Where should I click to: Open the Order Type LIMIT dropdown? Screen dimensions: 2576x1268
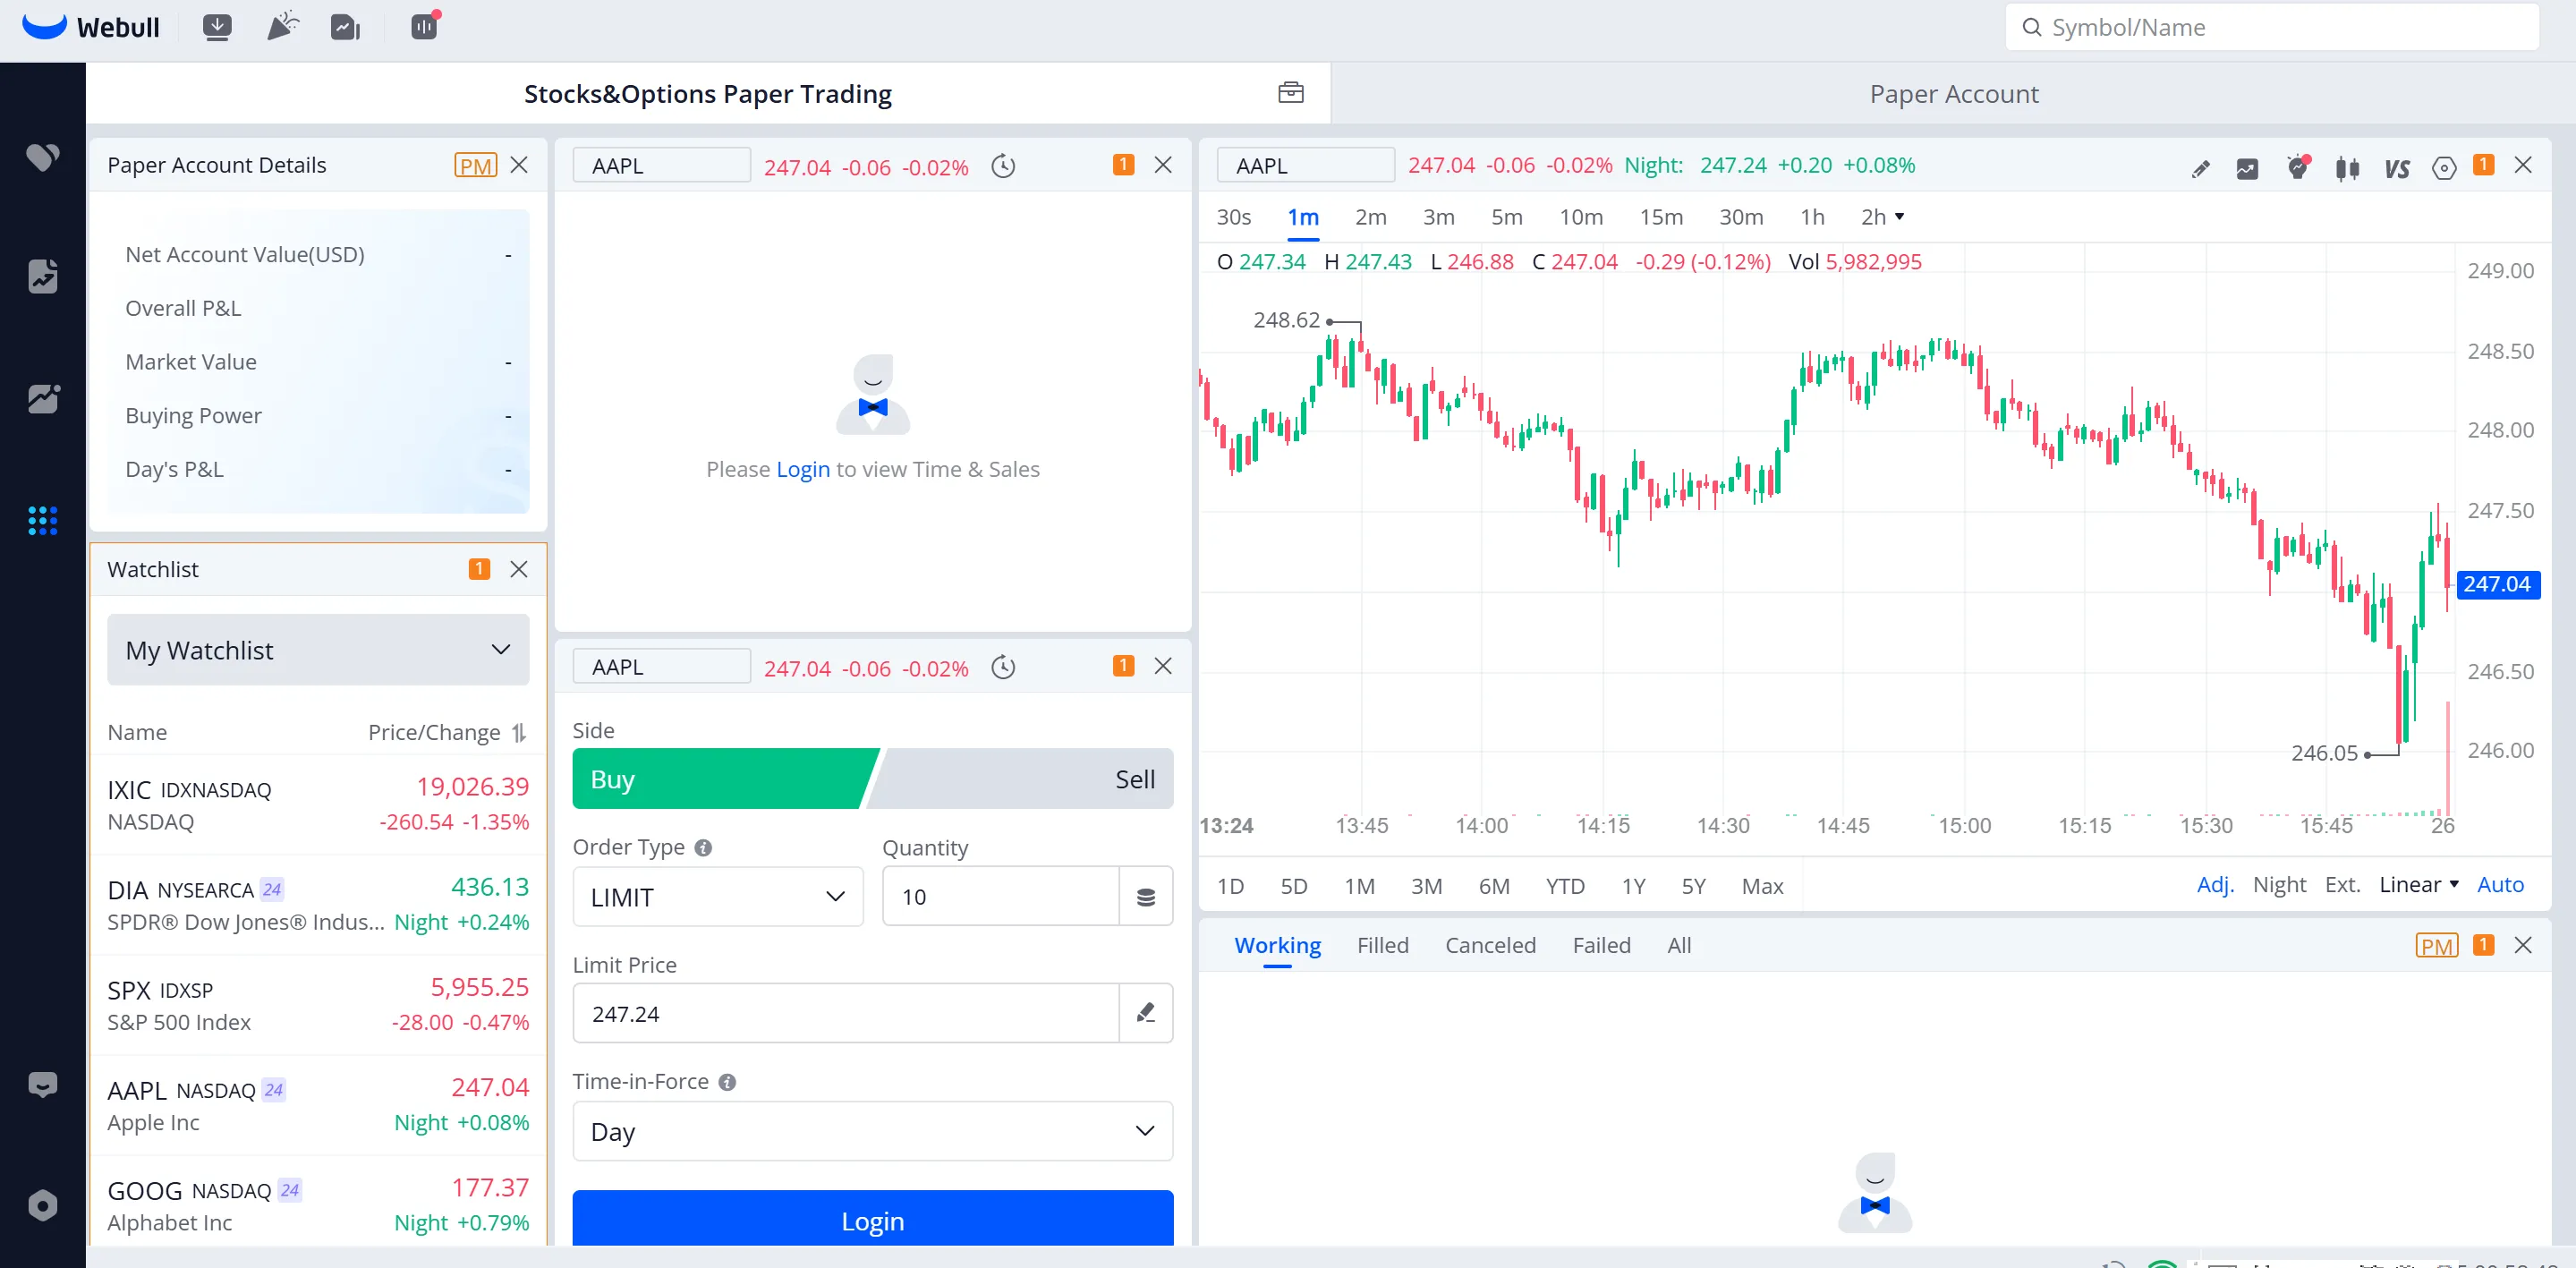[718, 897]
